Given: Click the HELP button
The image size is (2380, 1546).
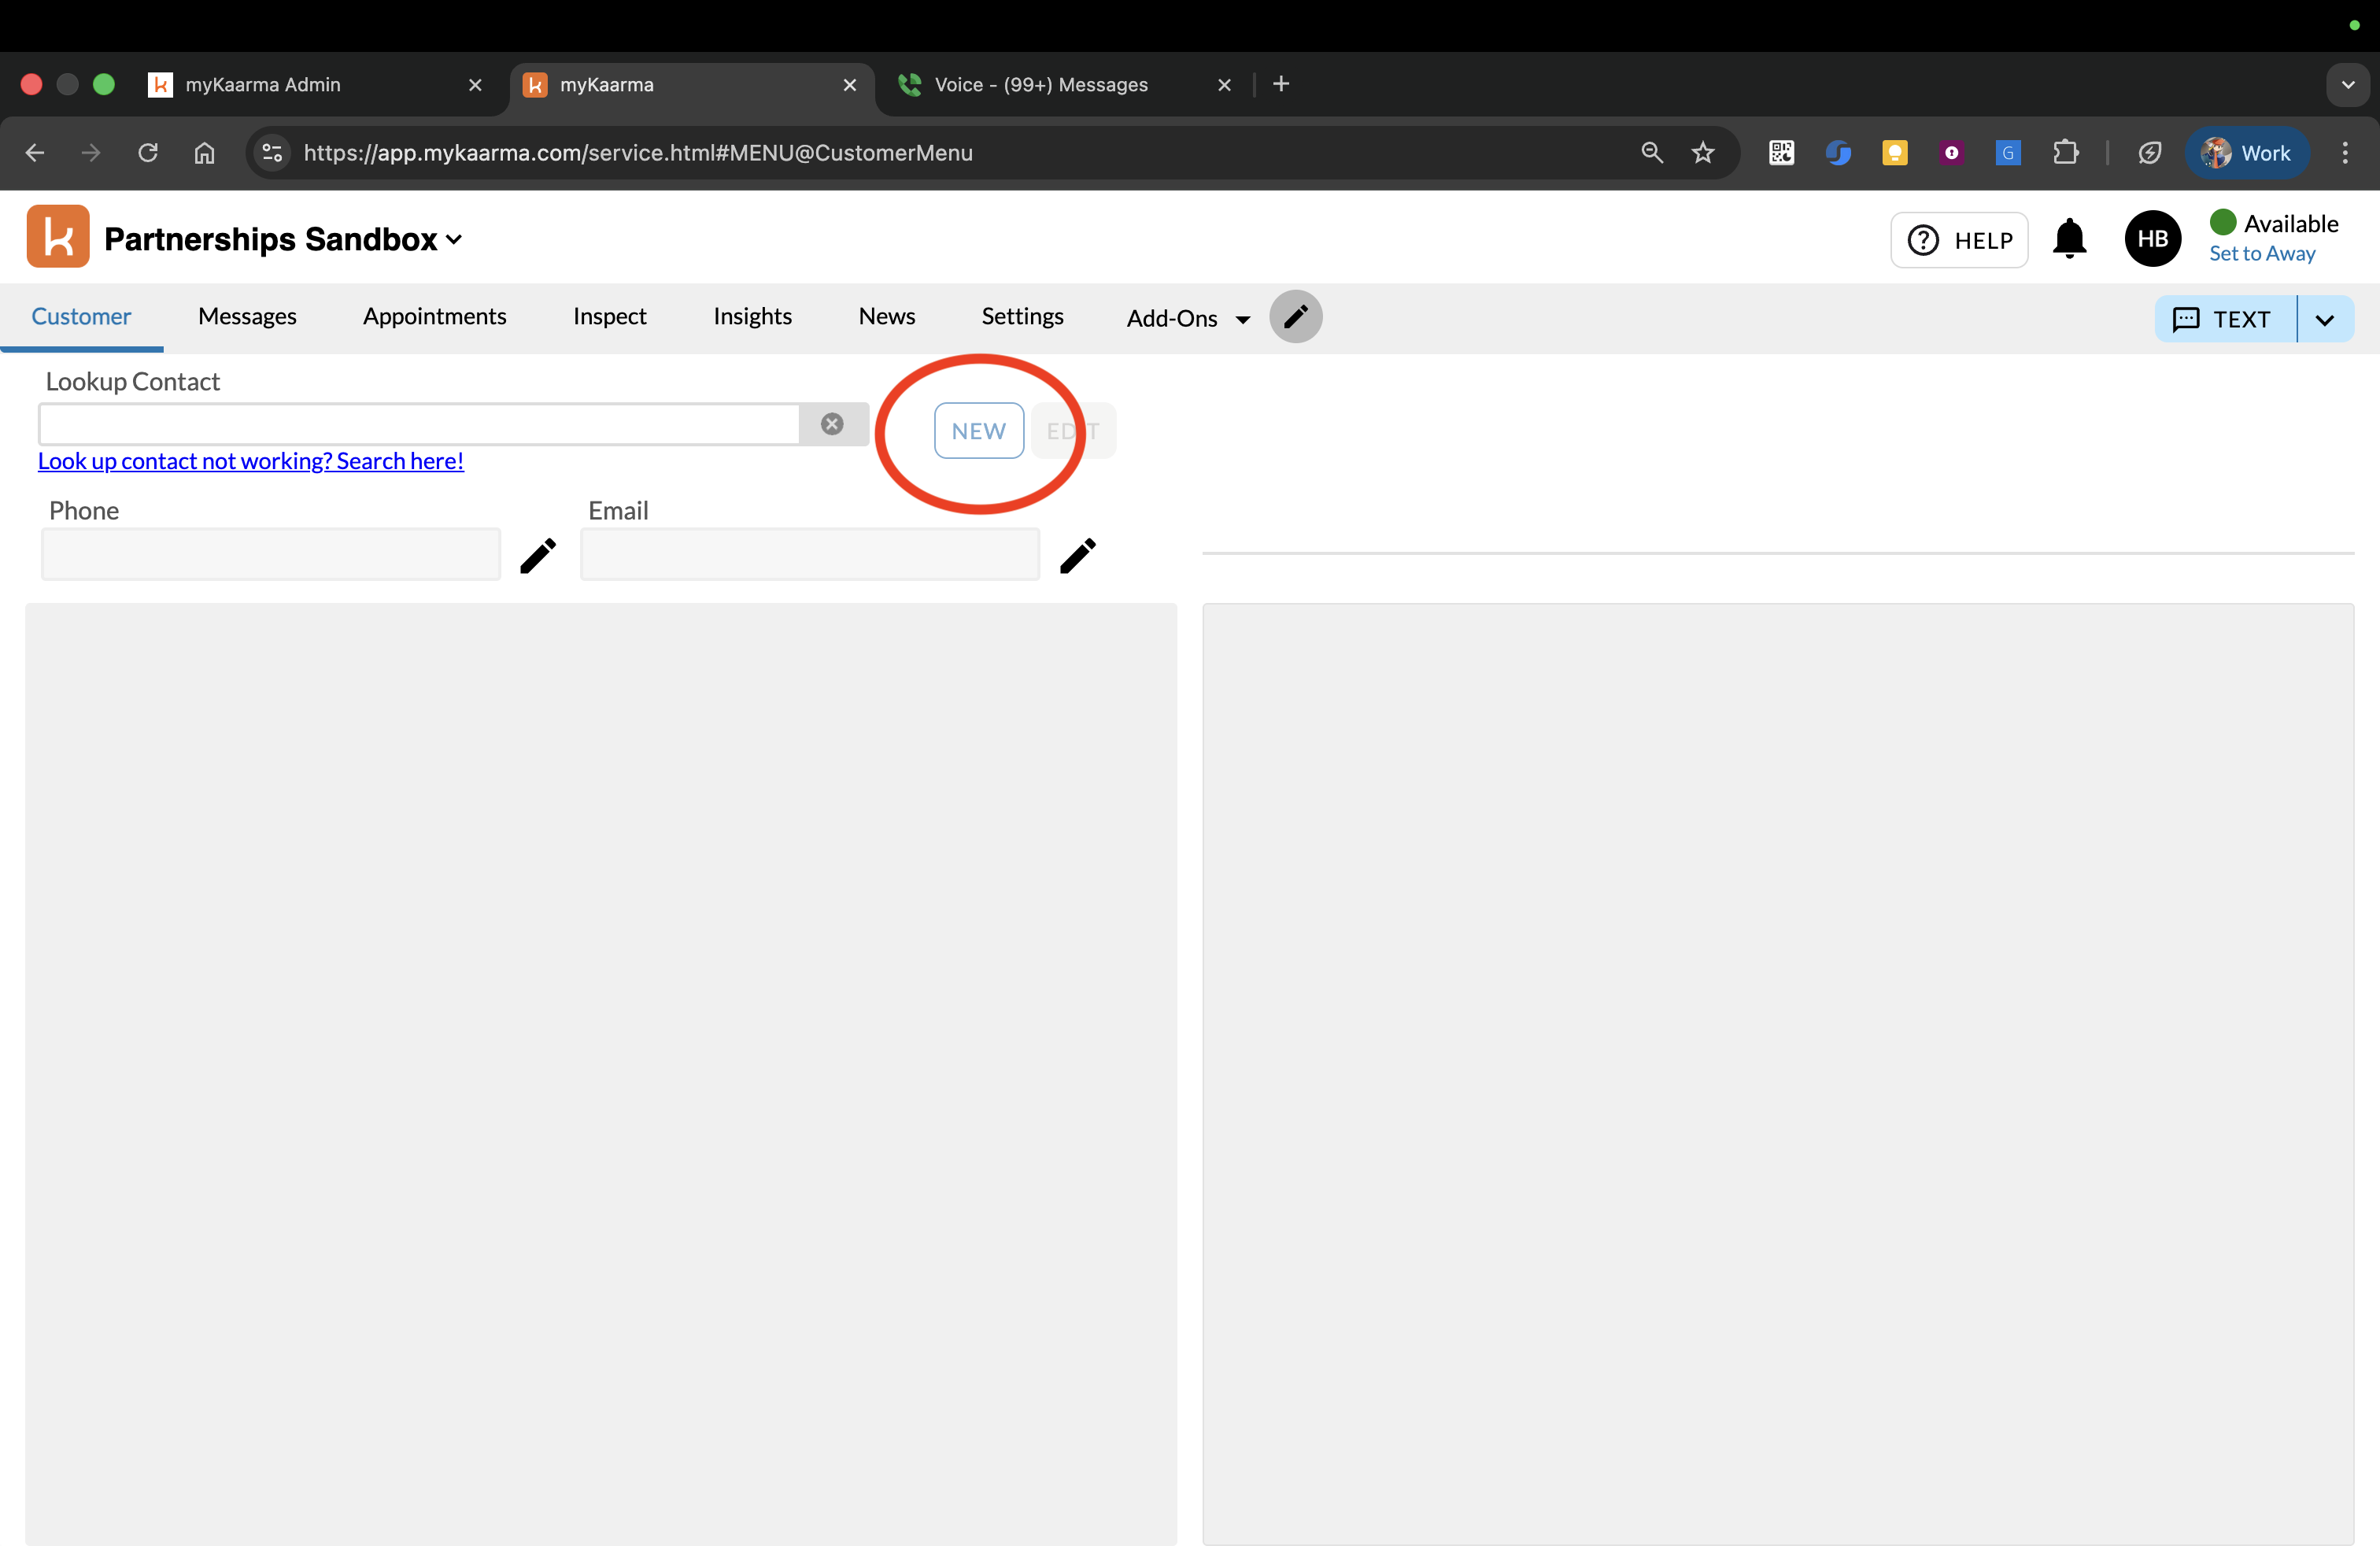Looking at the screenshot, I should point(1958,240).
